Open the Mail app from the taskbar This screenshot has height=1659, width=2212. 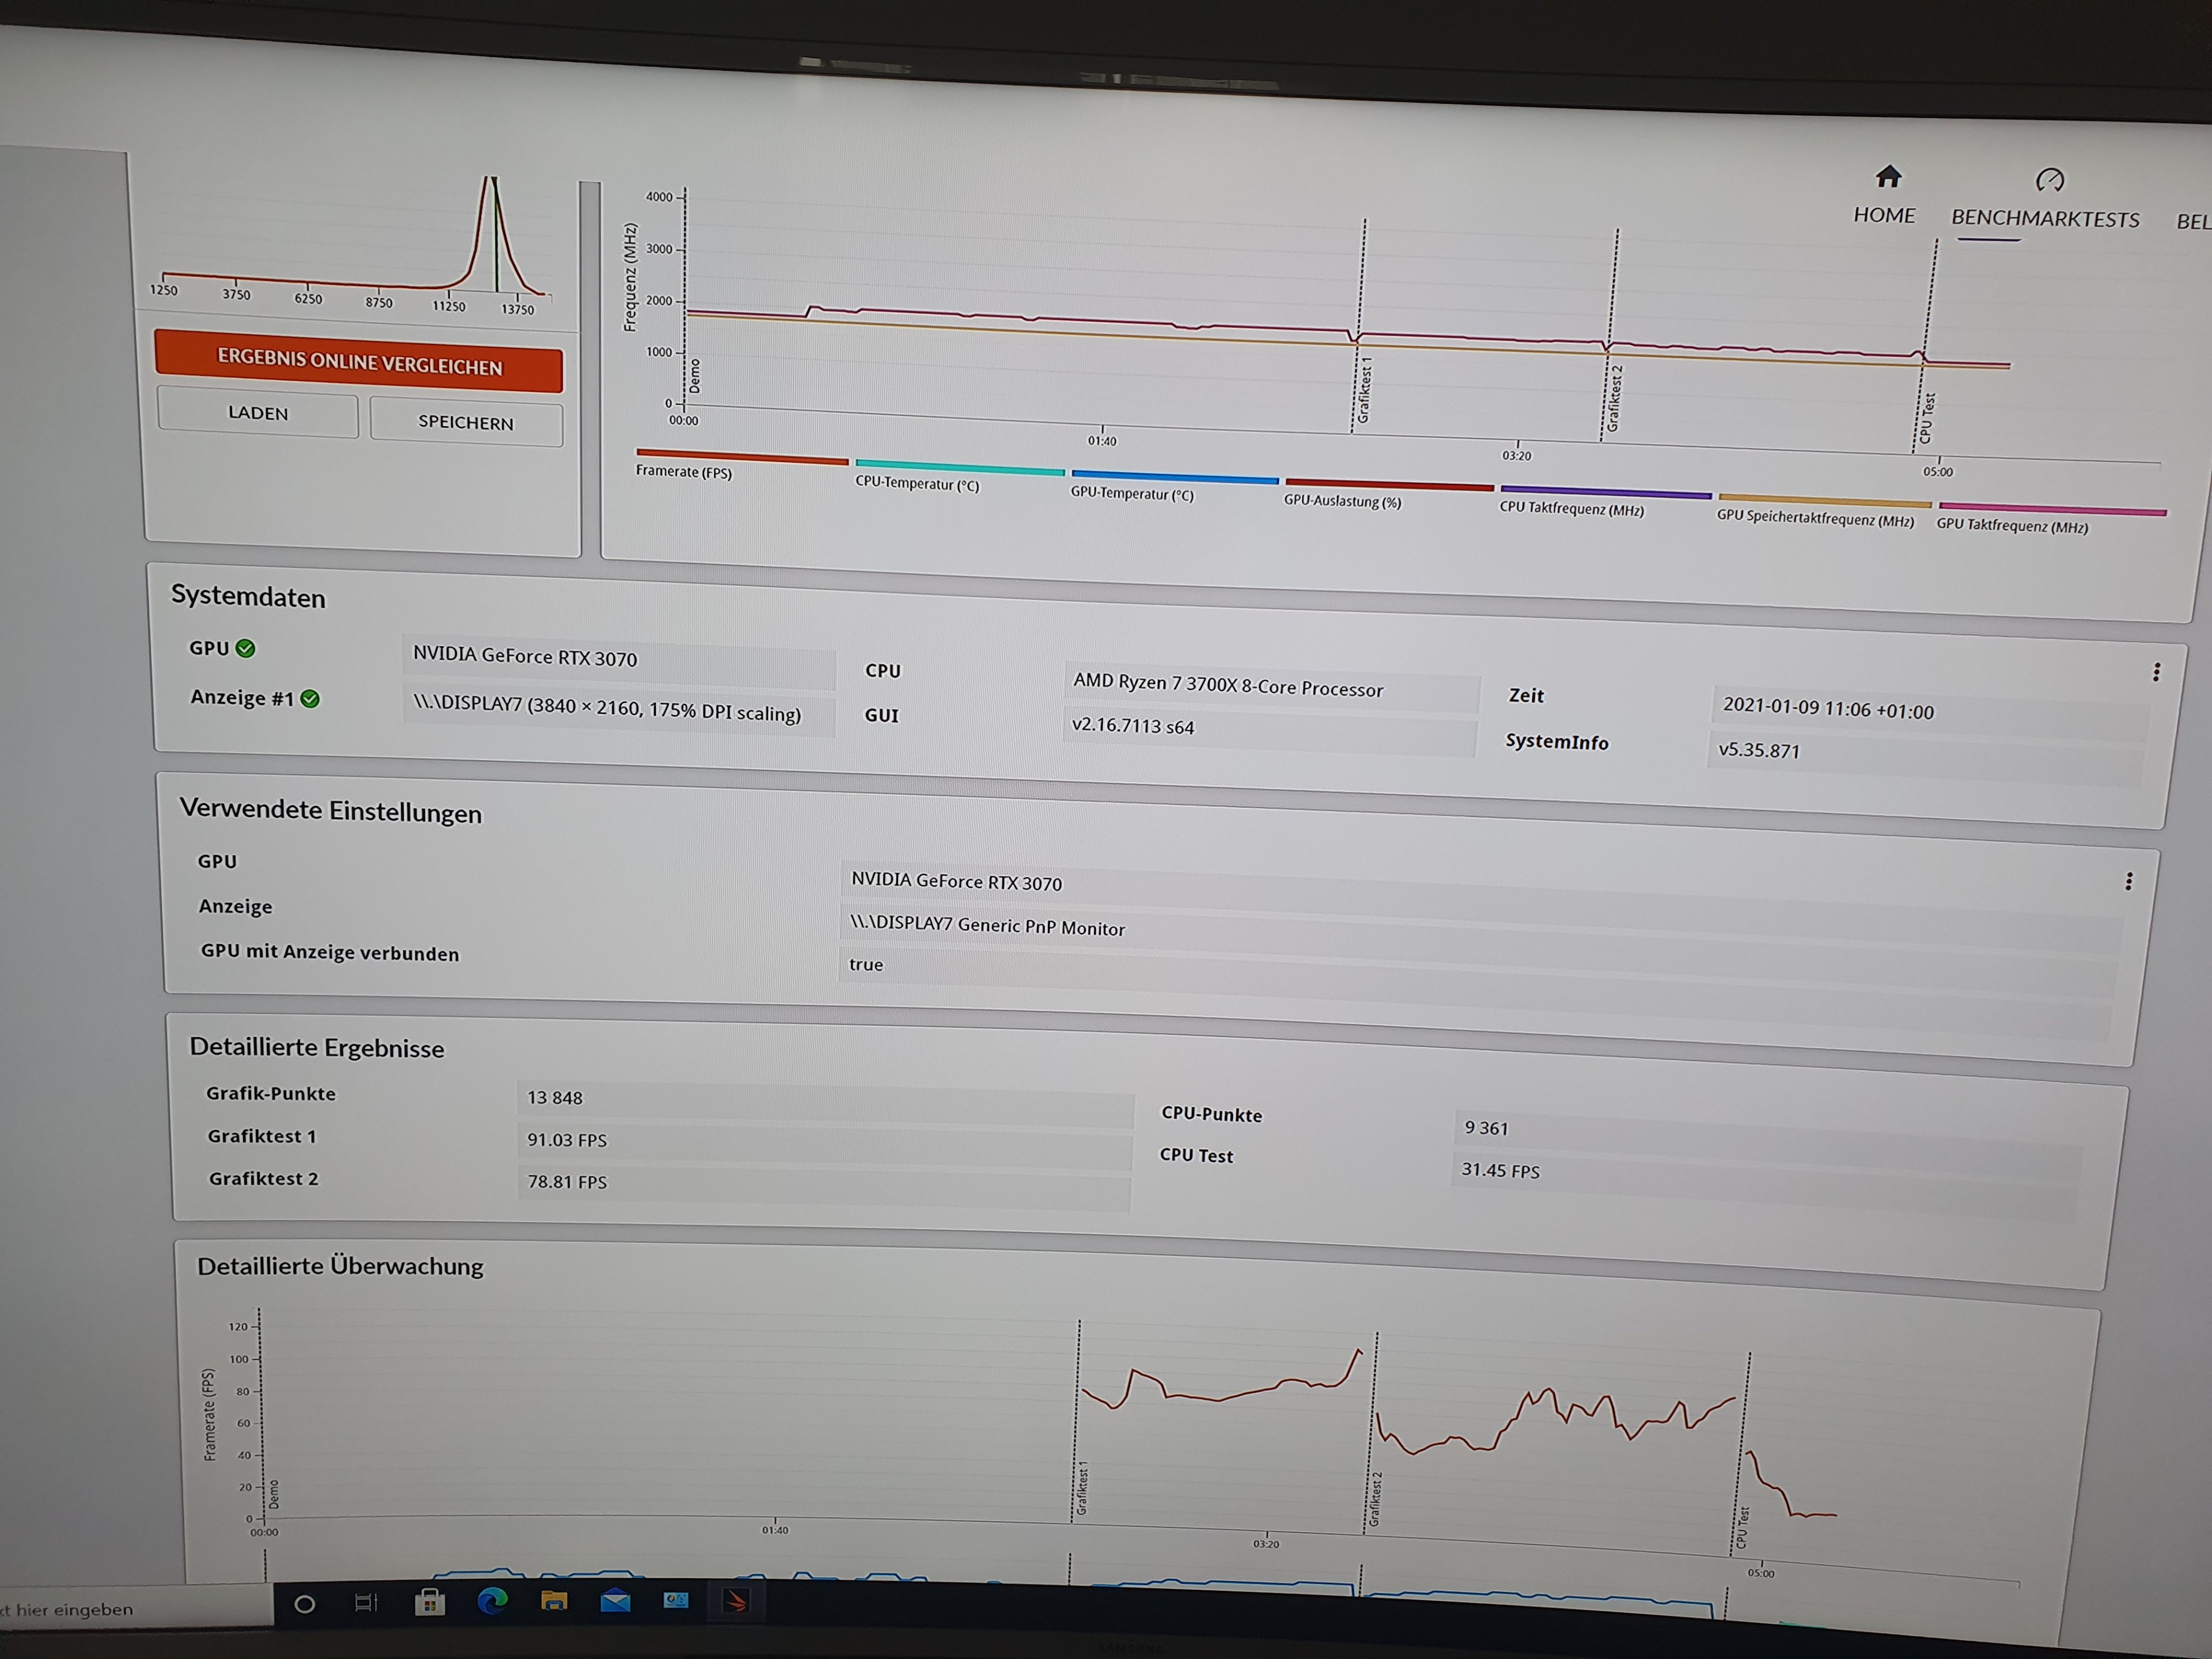point(615,1602)
